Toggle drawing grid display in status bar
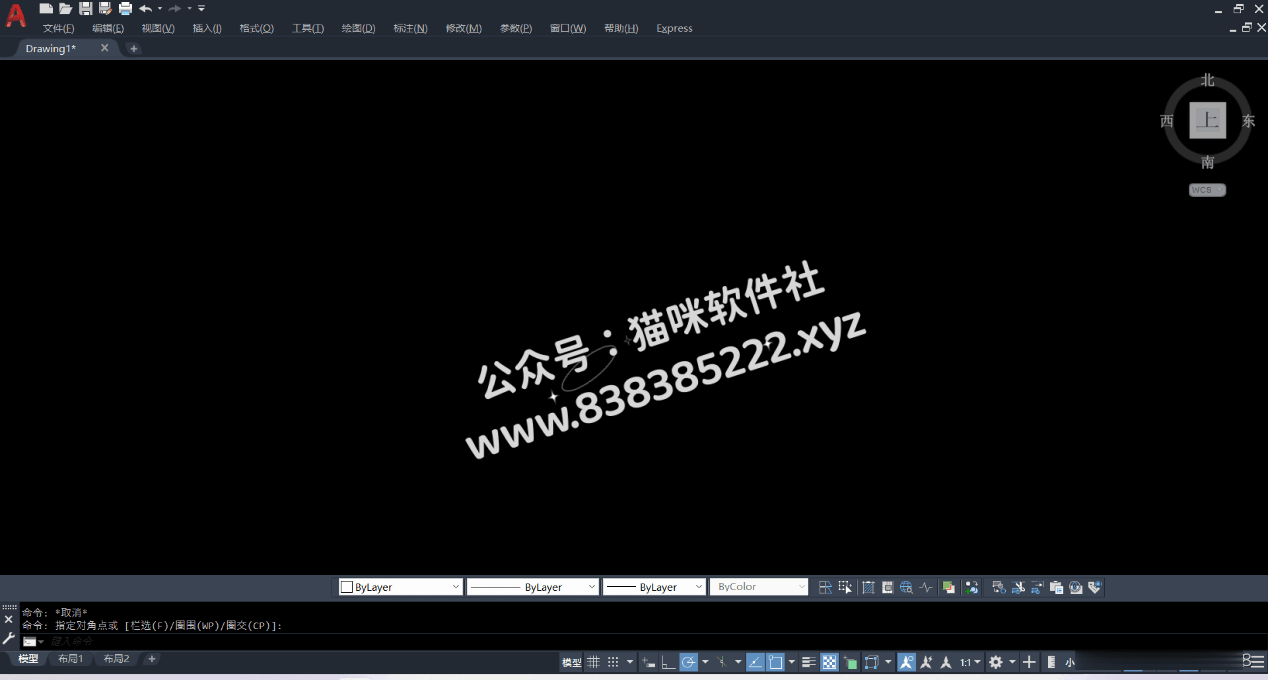Image resolution: width=1268 pixels, height=680 pixels. (x=593, y=662)
